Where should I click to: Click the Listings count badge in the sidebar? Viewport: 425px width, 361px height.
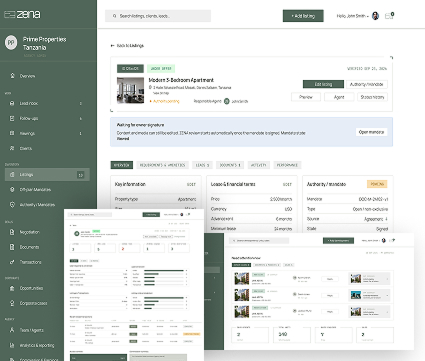point(80,175)
